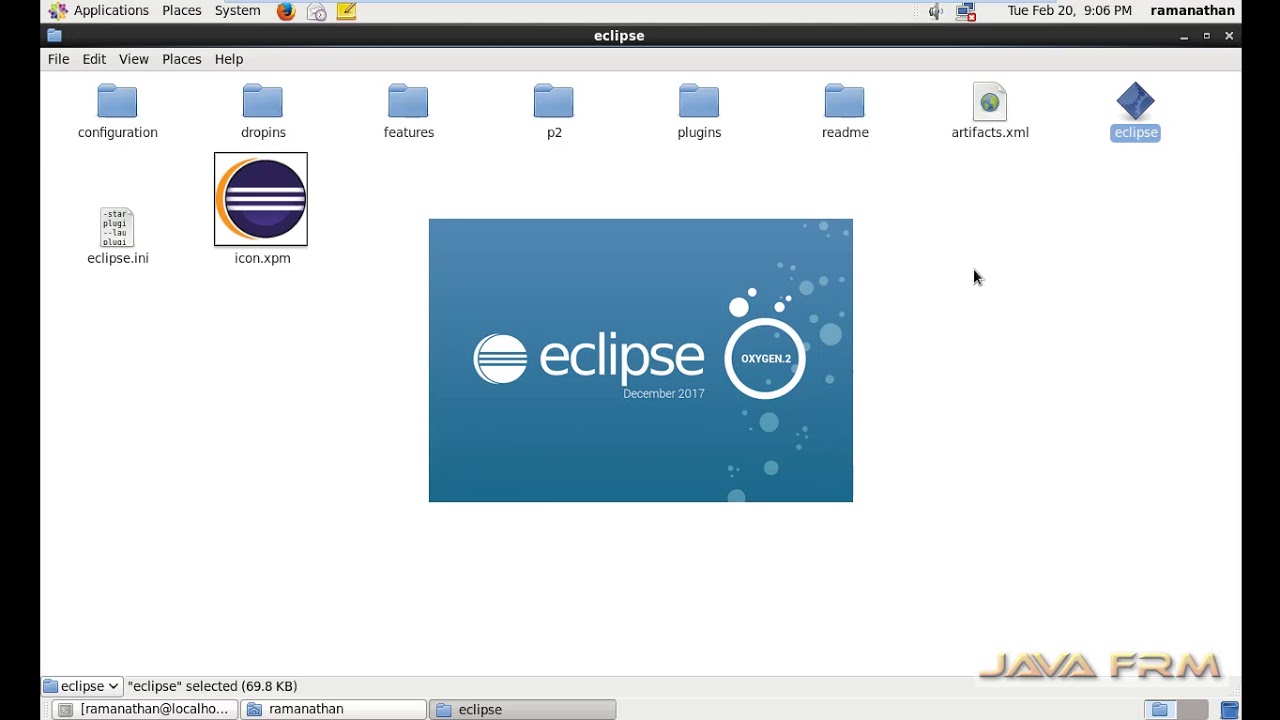Click the date and time clock
1280x720 pixels.
(x=1069, y=11)
